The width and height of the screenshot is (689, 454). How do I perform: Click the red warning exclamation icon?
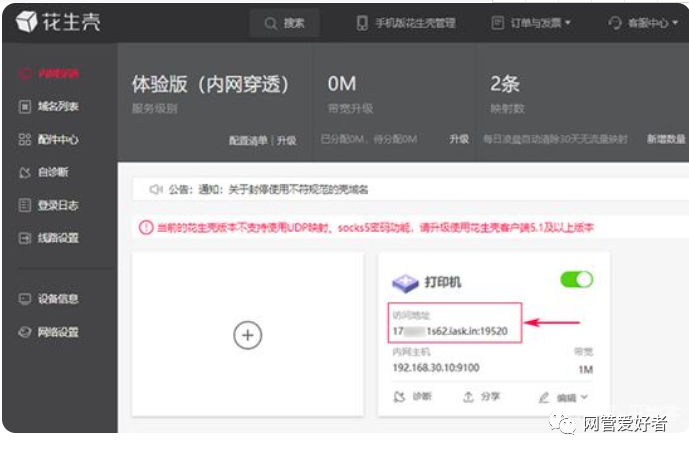click(146, 227)
